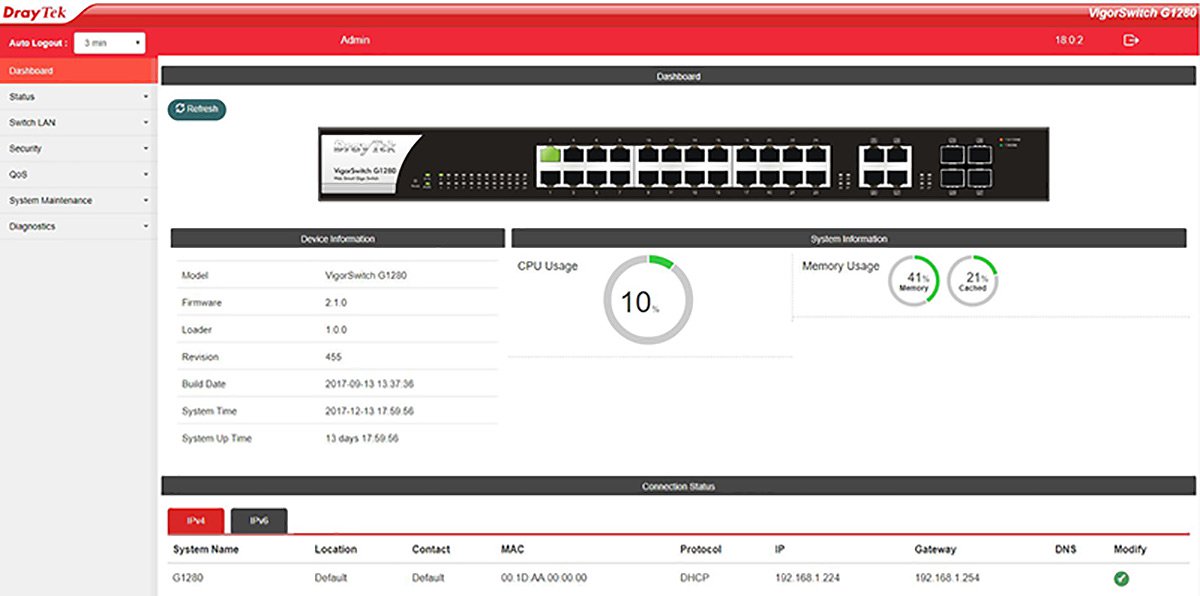Click the DrayTek logo at top left
The image size is (1200, 596).
tap(35, 12)
